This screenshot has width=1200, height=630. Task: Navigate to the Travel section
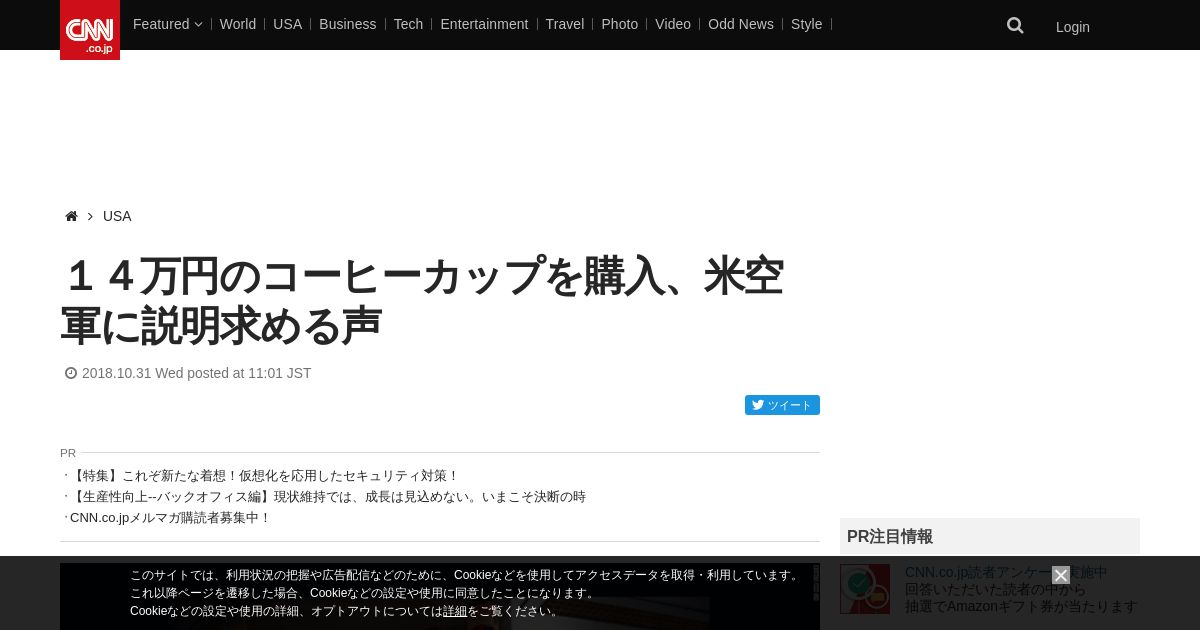click(565, 24)
